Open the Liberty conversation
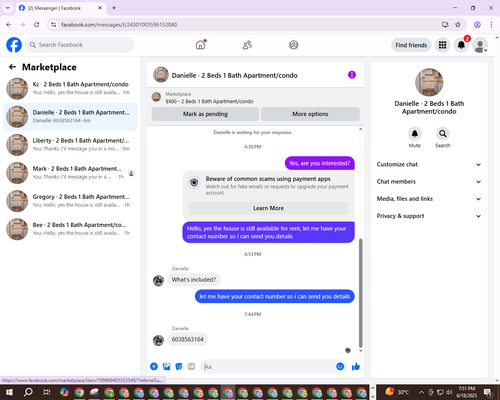Screen dimensions: 500x400 70,145
